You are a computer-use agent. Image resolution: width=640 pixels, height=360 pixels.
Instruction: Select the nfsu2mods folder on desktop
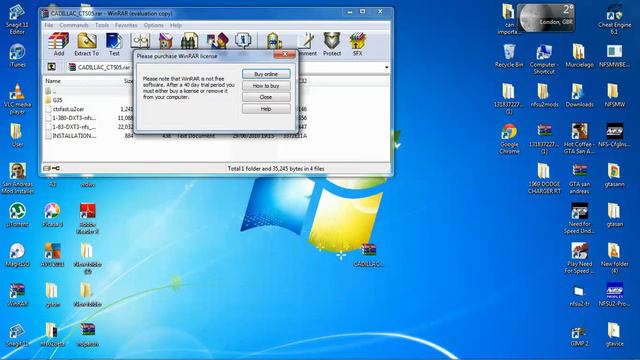(x=544, y=96)
